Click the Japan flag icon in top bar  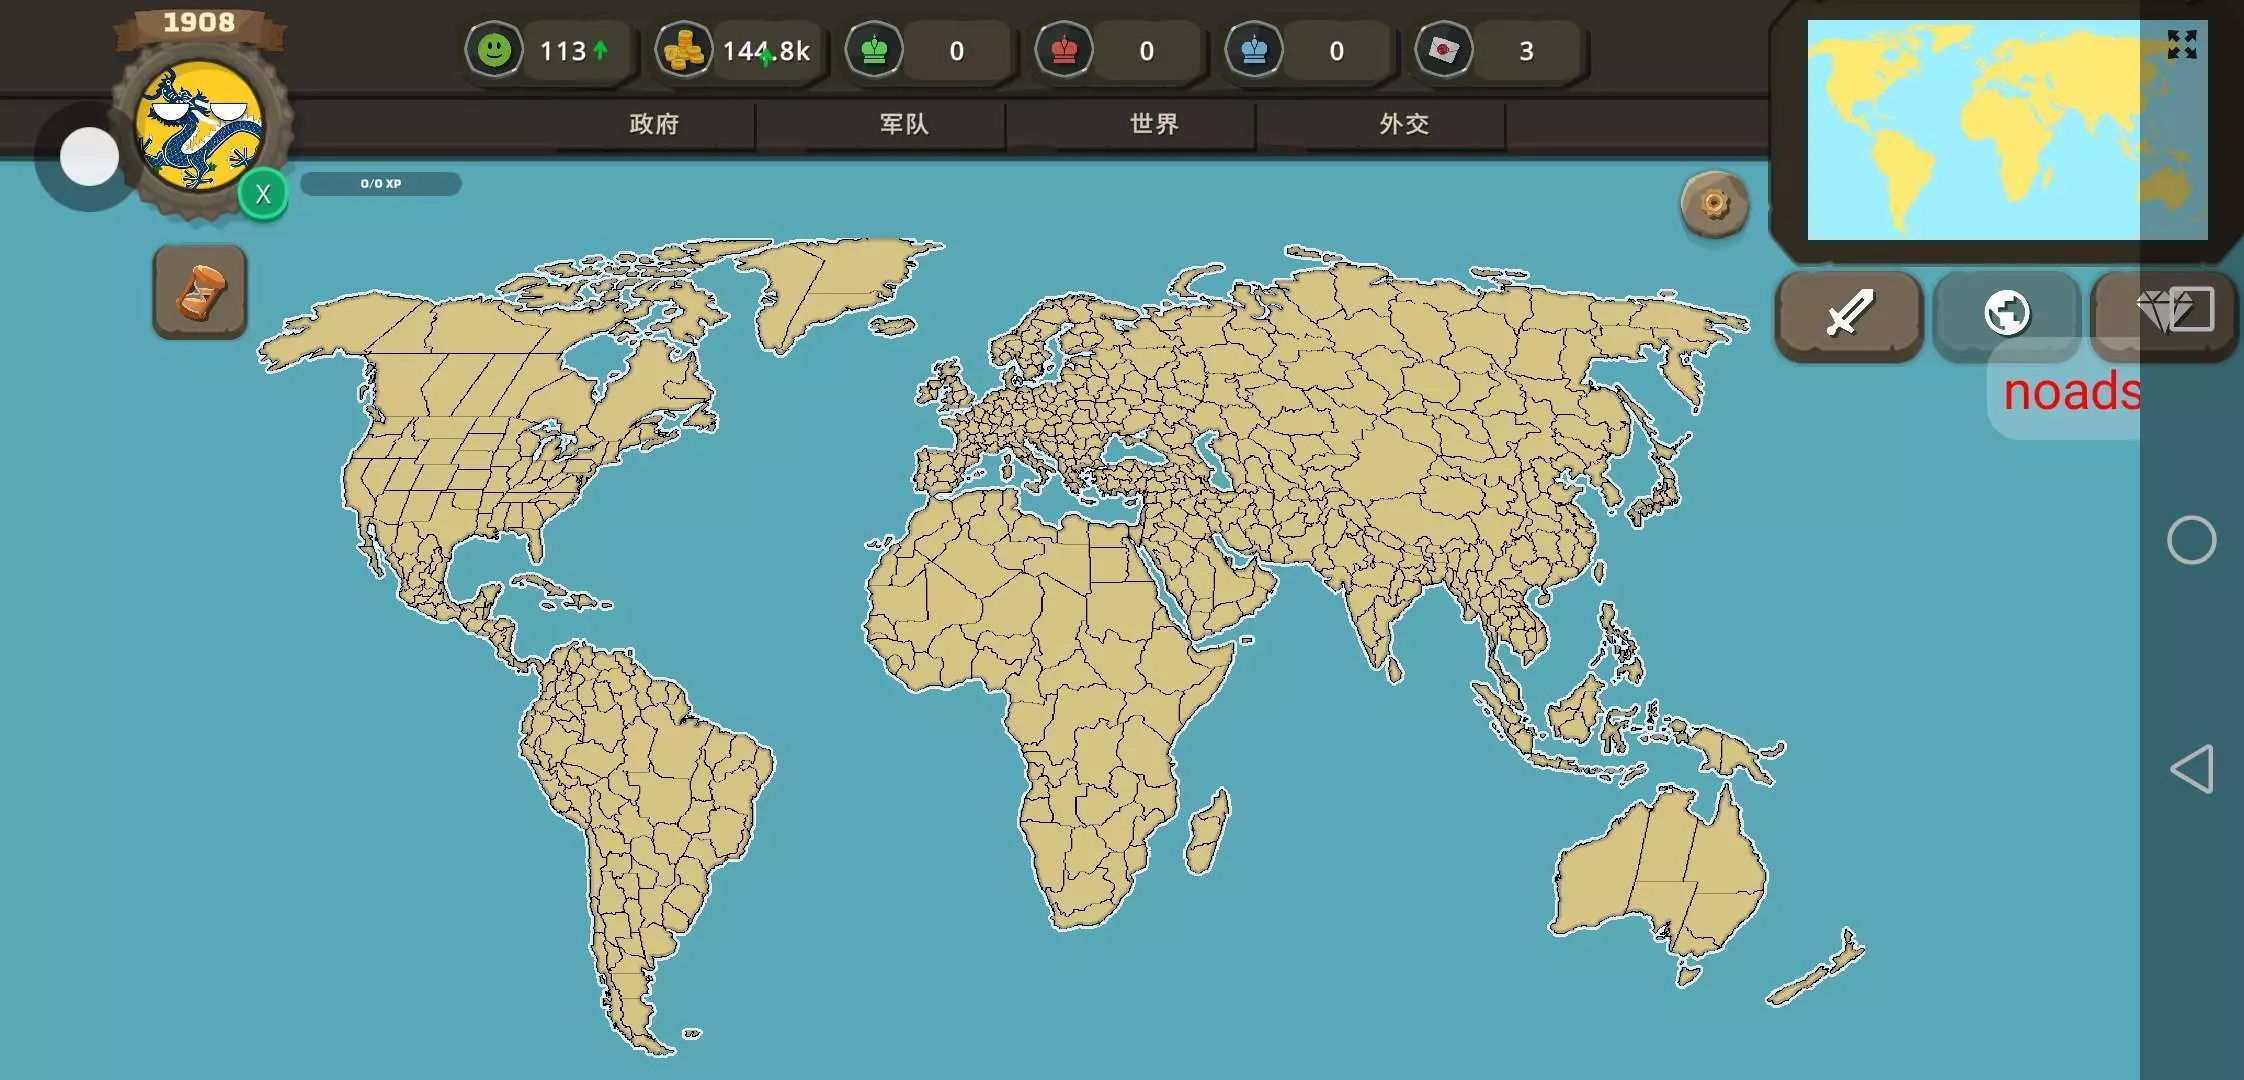[x=1443, y=50]
